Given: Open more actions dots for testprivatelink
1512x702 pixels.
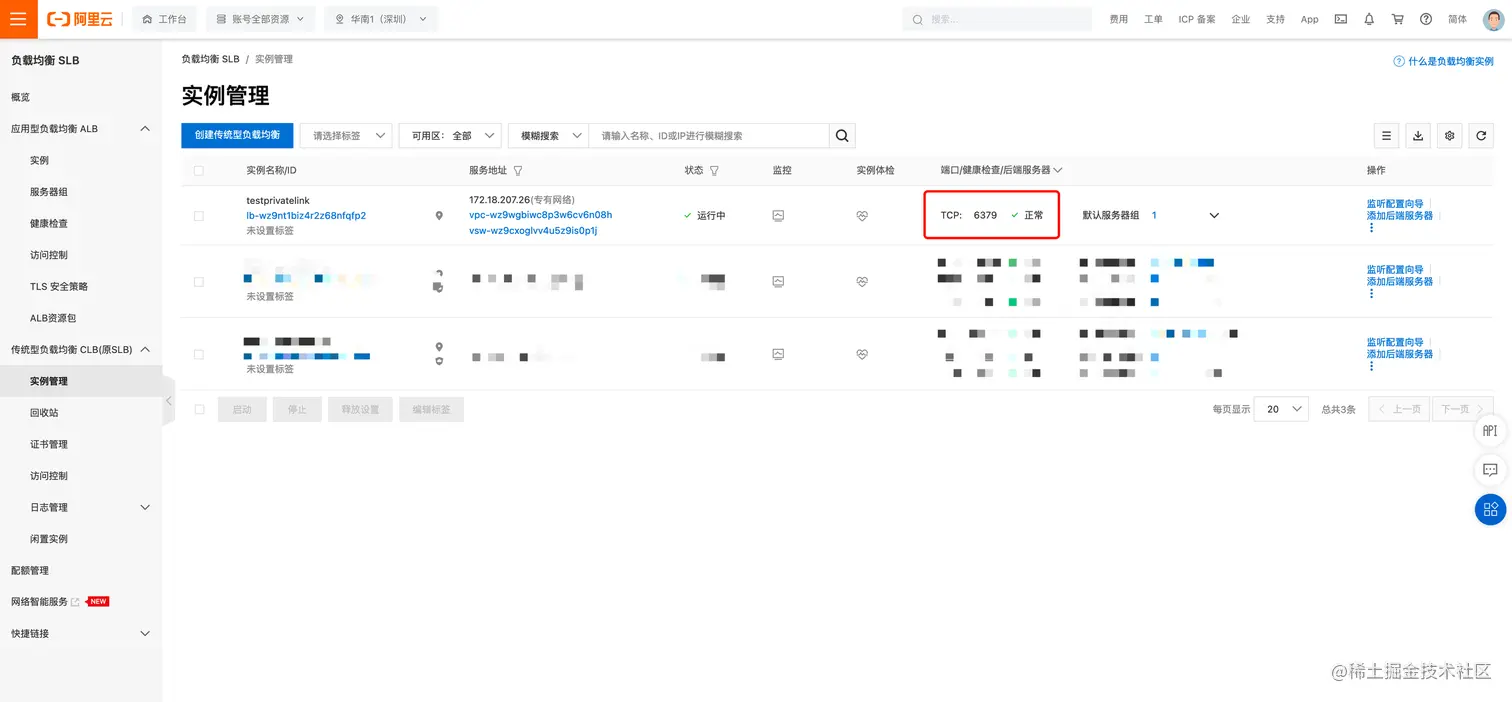Looking at the screenshot, I should click(1371, 228).
